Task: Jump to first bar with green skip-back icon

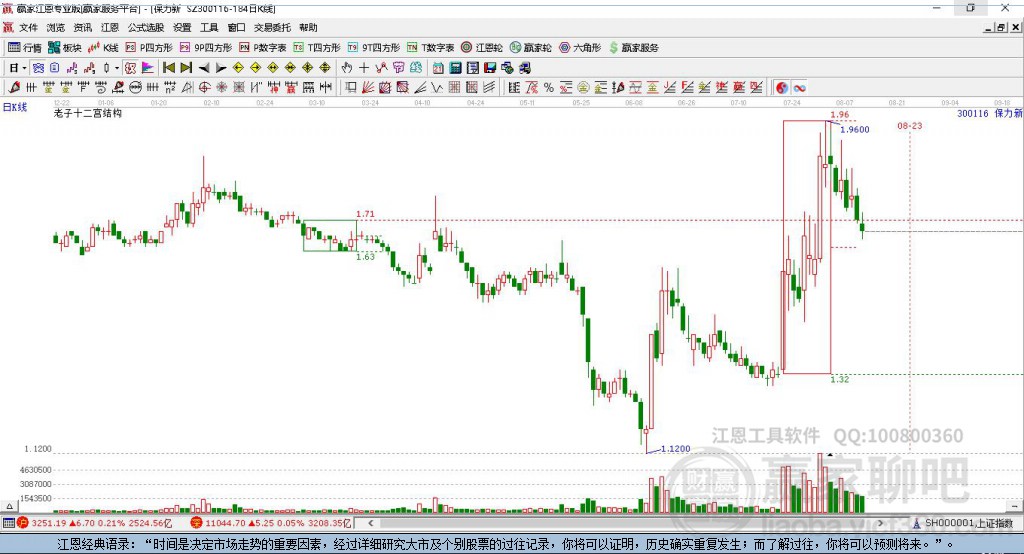Action: [x=169, y=68]
